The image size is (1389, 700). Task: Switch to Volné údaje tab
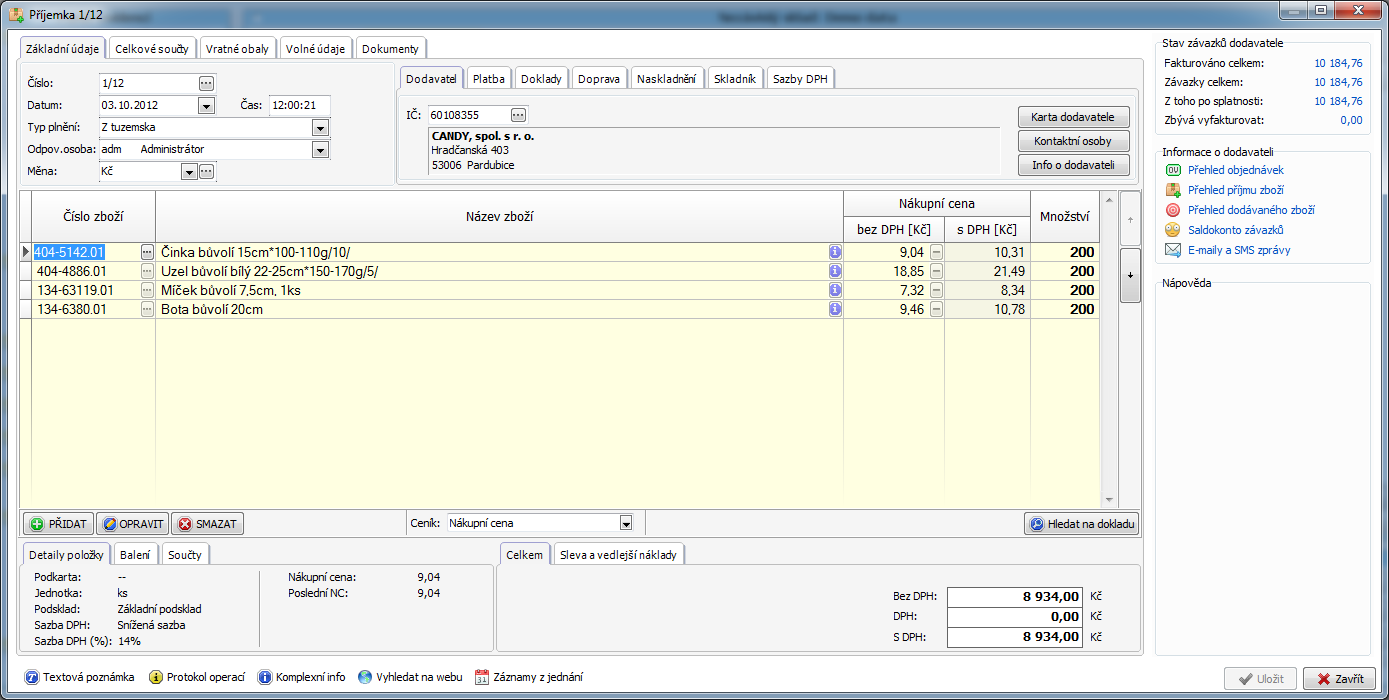pos(315,49)
